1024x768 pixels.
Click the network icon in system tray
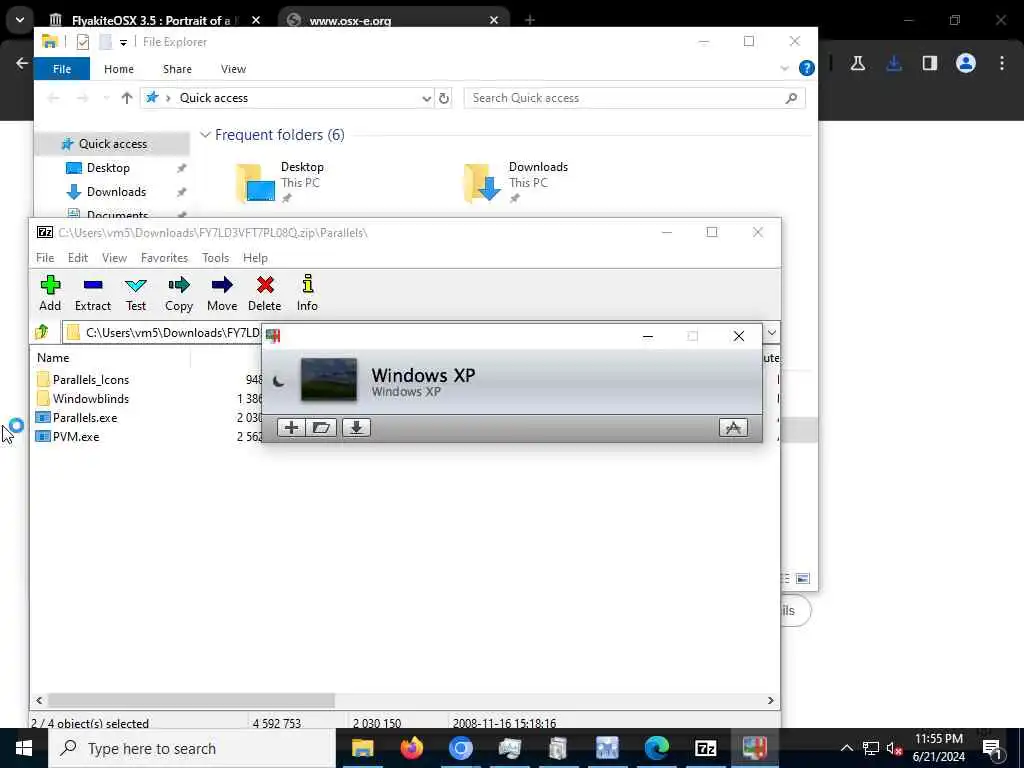point(871,748)
